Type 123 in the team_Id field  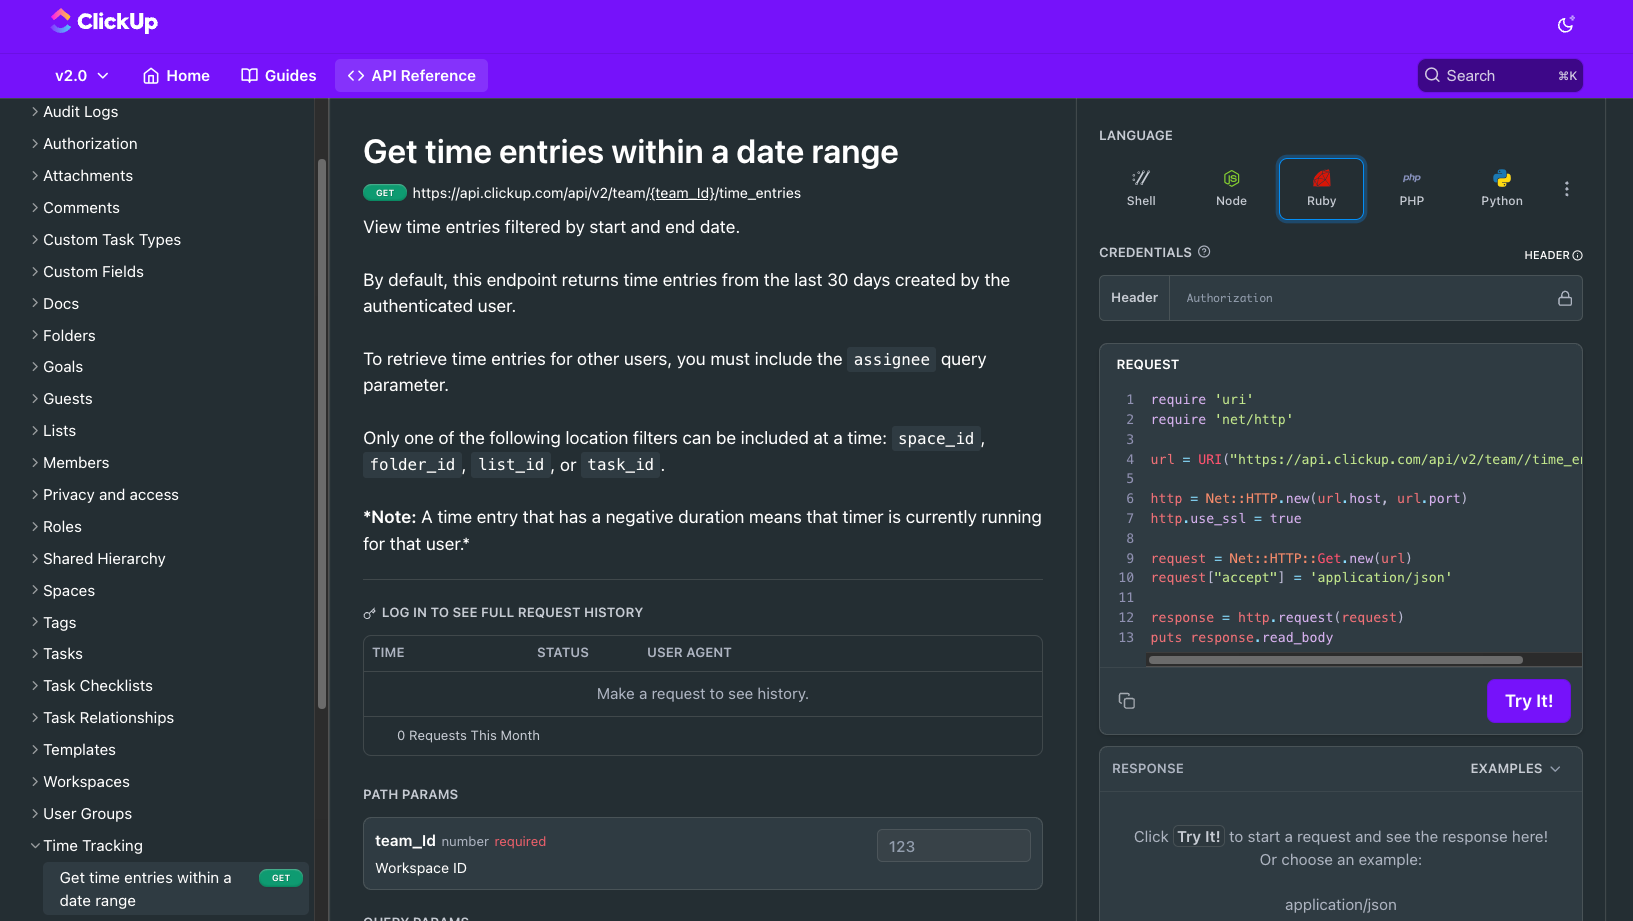pos(952,845)
